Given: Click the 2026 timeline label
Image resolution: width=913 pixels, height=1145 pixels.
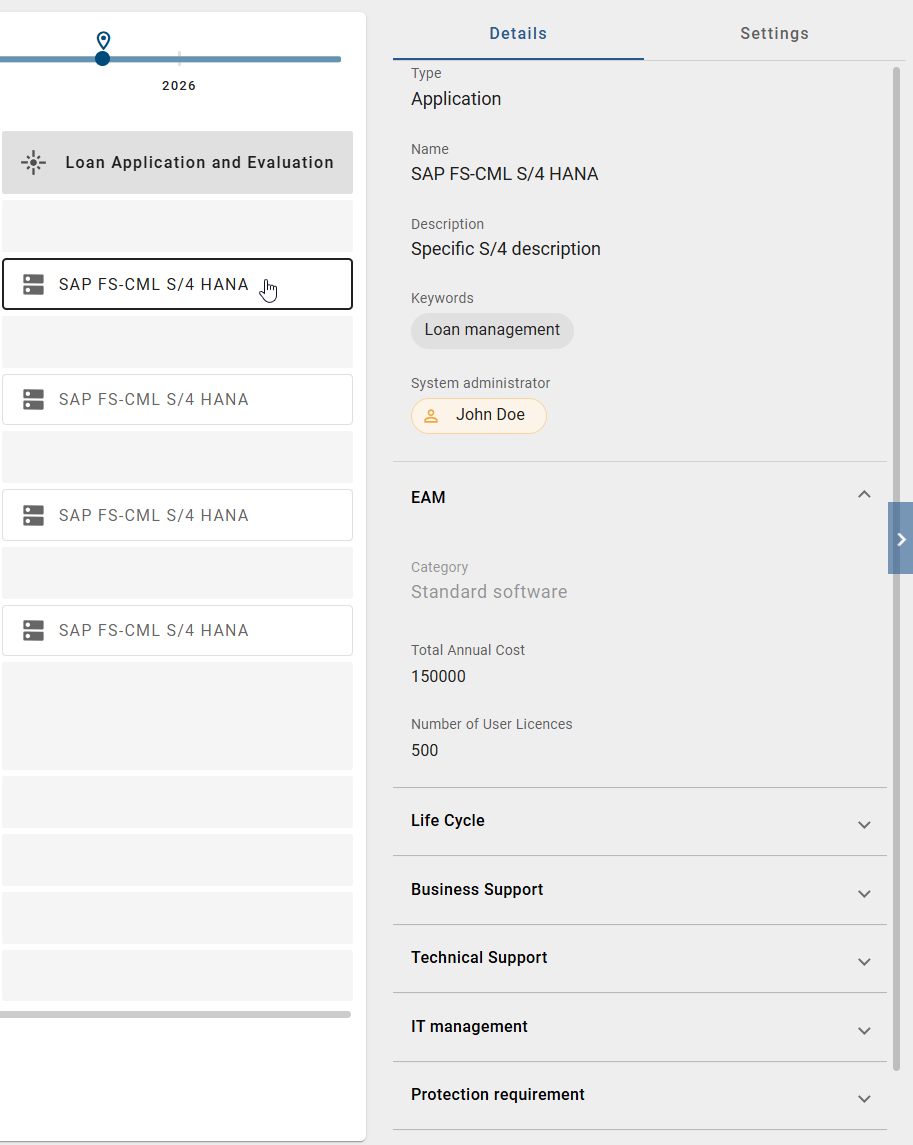Looking at the screenshot, I should [x=179, y=85].
